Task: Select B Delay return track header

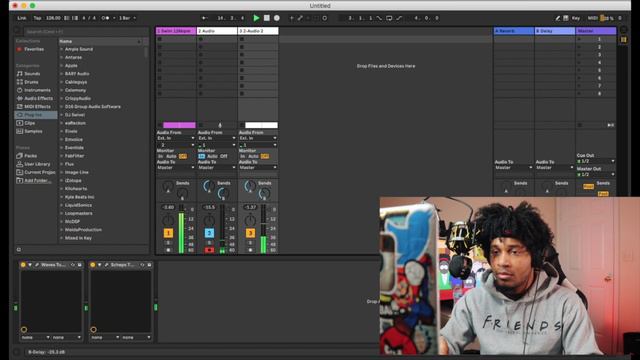Action: pyautogui.click(x=555, y=31)
